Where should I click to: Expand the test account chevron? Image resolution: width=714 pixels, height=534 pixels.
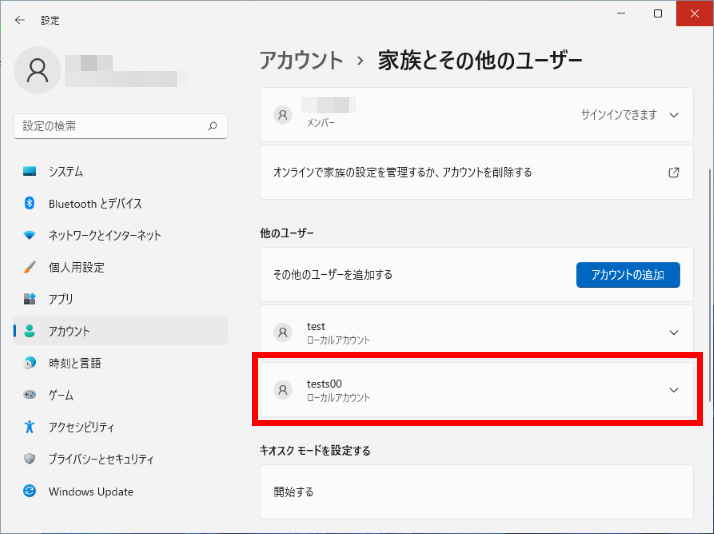point(674,333)
